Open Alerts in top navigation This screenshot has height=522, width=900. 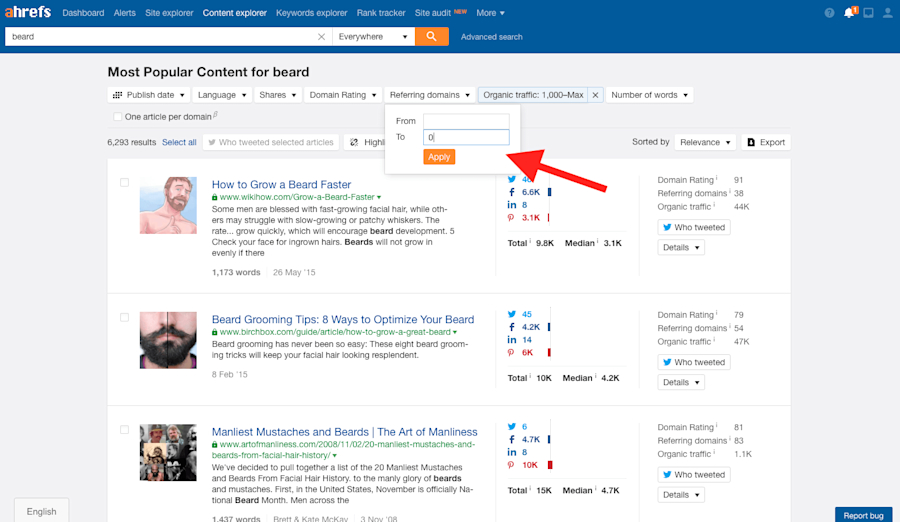coord(125,13)
